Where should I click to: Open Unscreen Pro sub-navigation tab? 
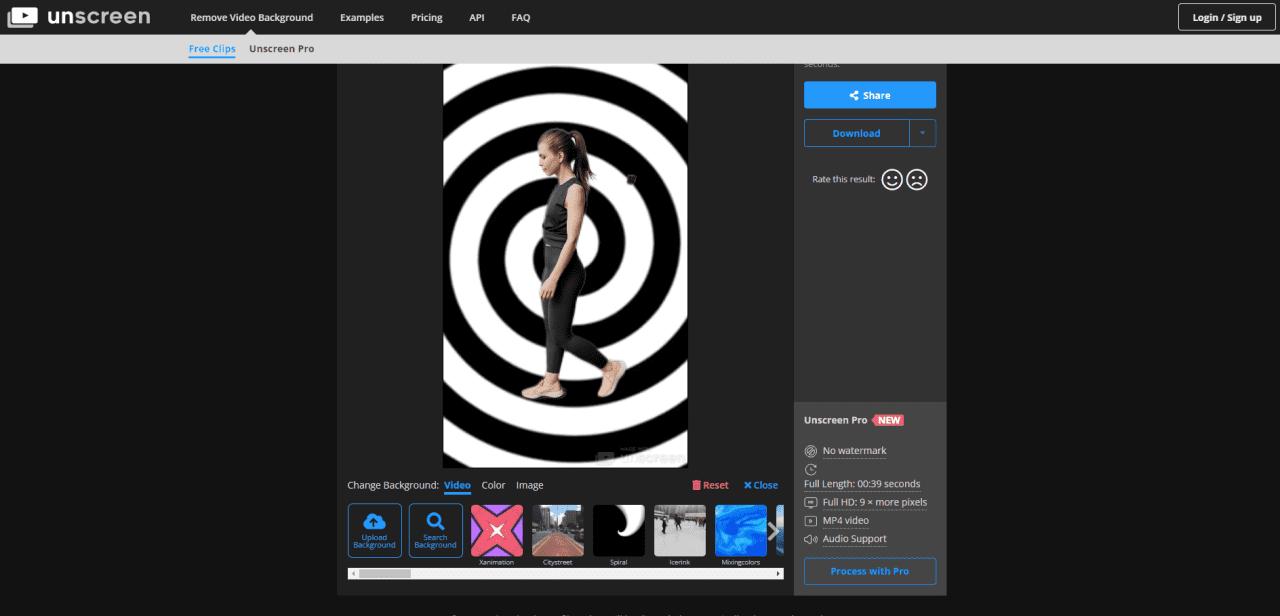click(281, 49)
